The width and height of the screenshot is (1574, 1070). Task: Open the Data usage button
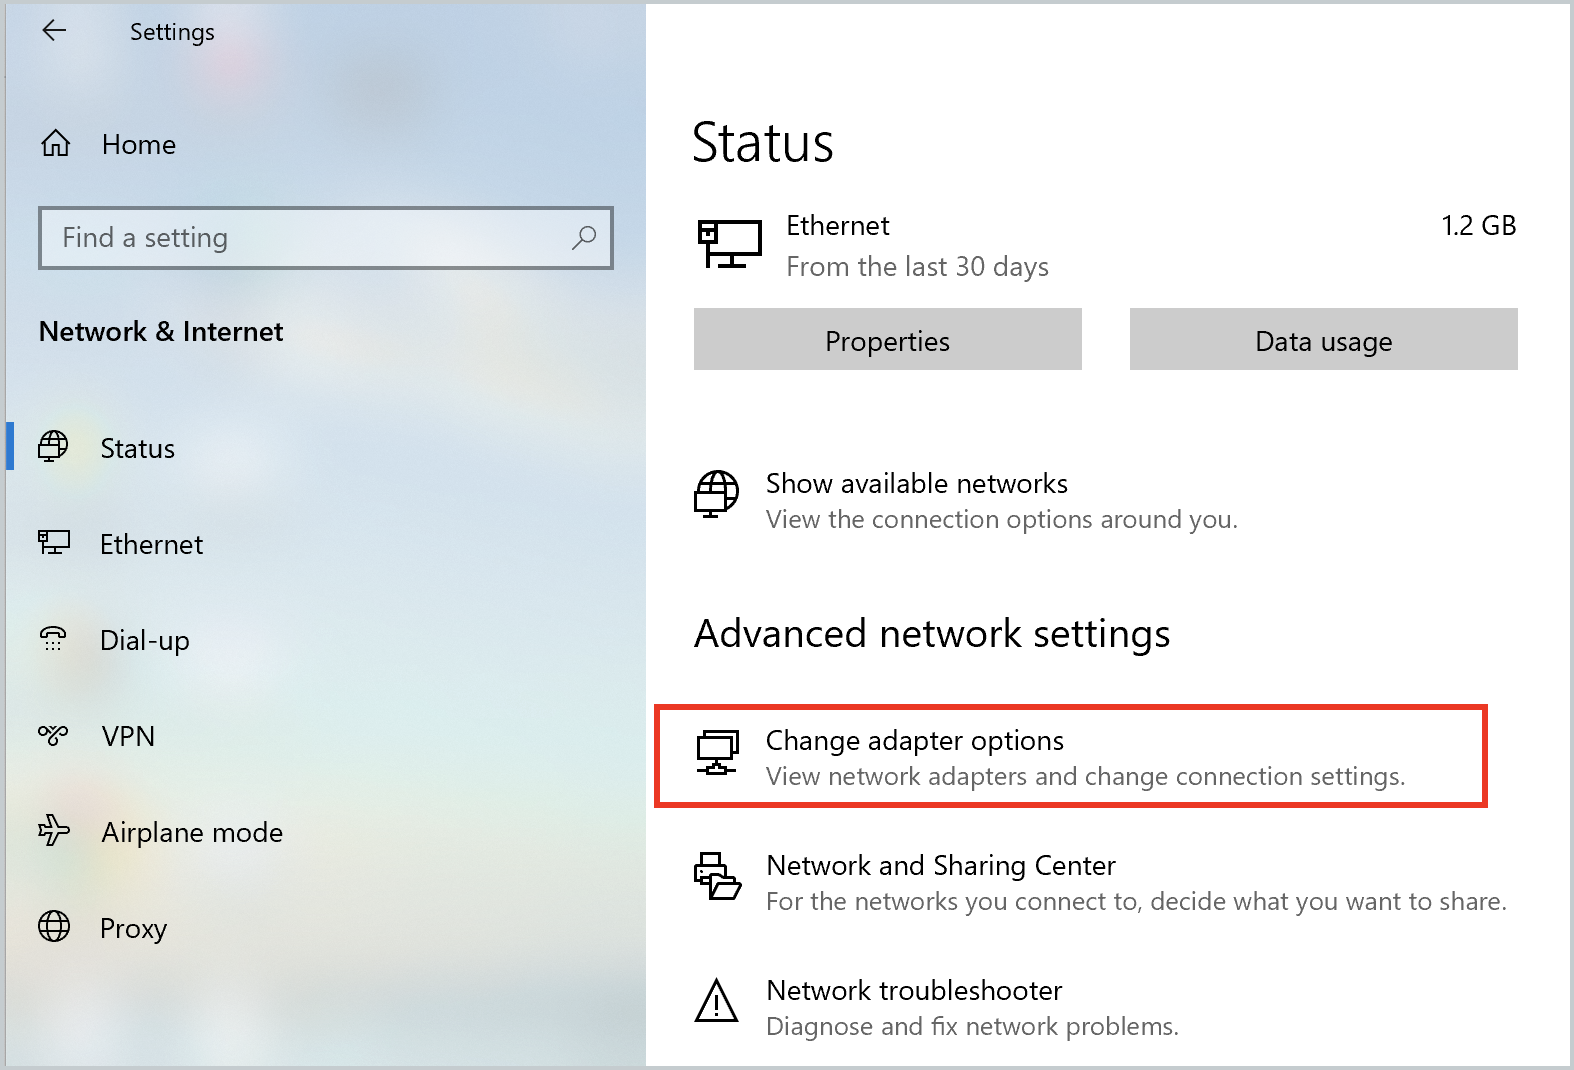pos(1323,341)
